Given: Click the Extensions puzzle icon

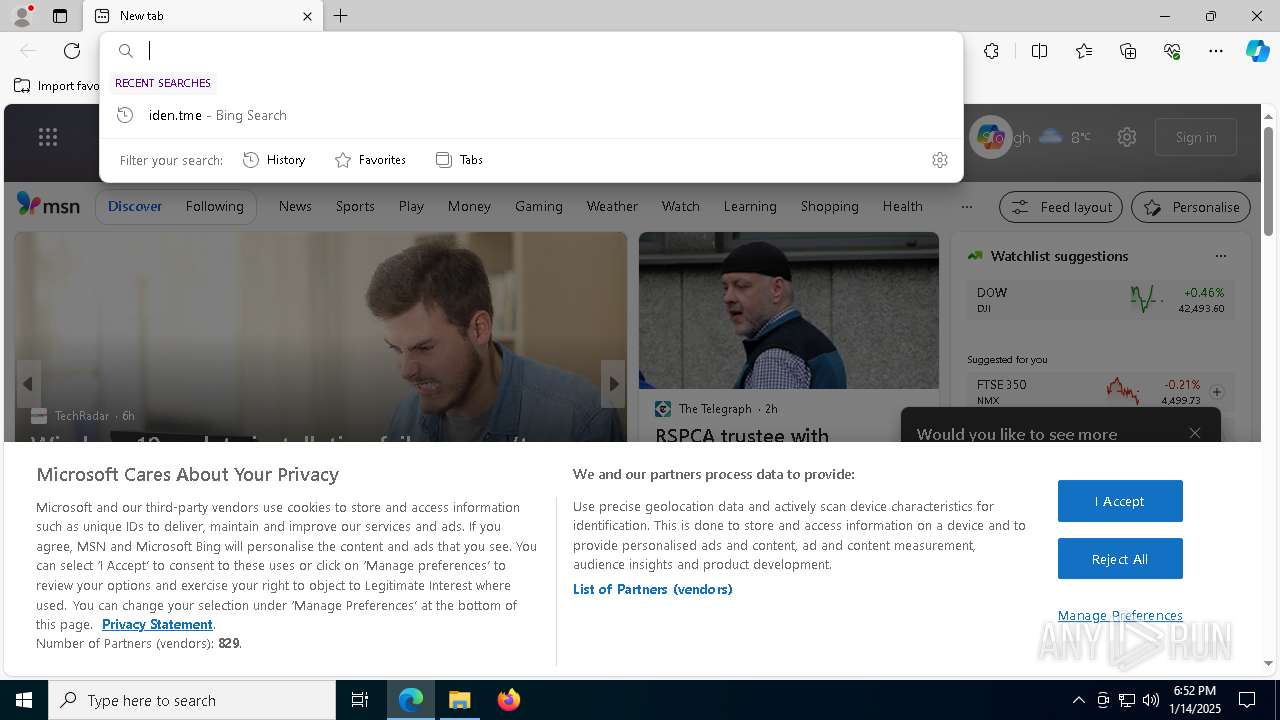Looking at the screenshot, I should 991,51.
